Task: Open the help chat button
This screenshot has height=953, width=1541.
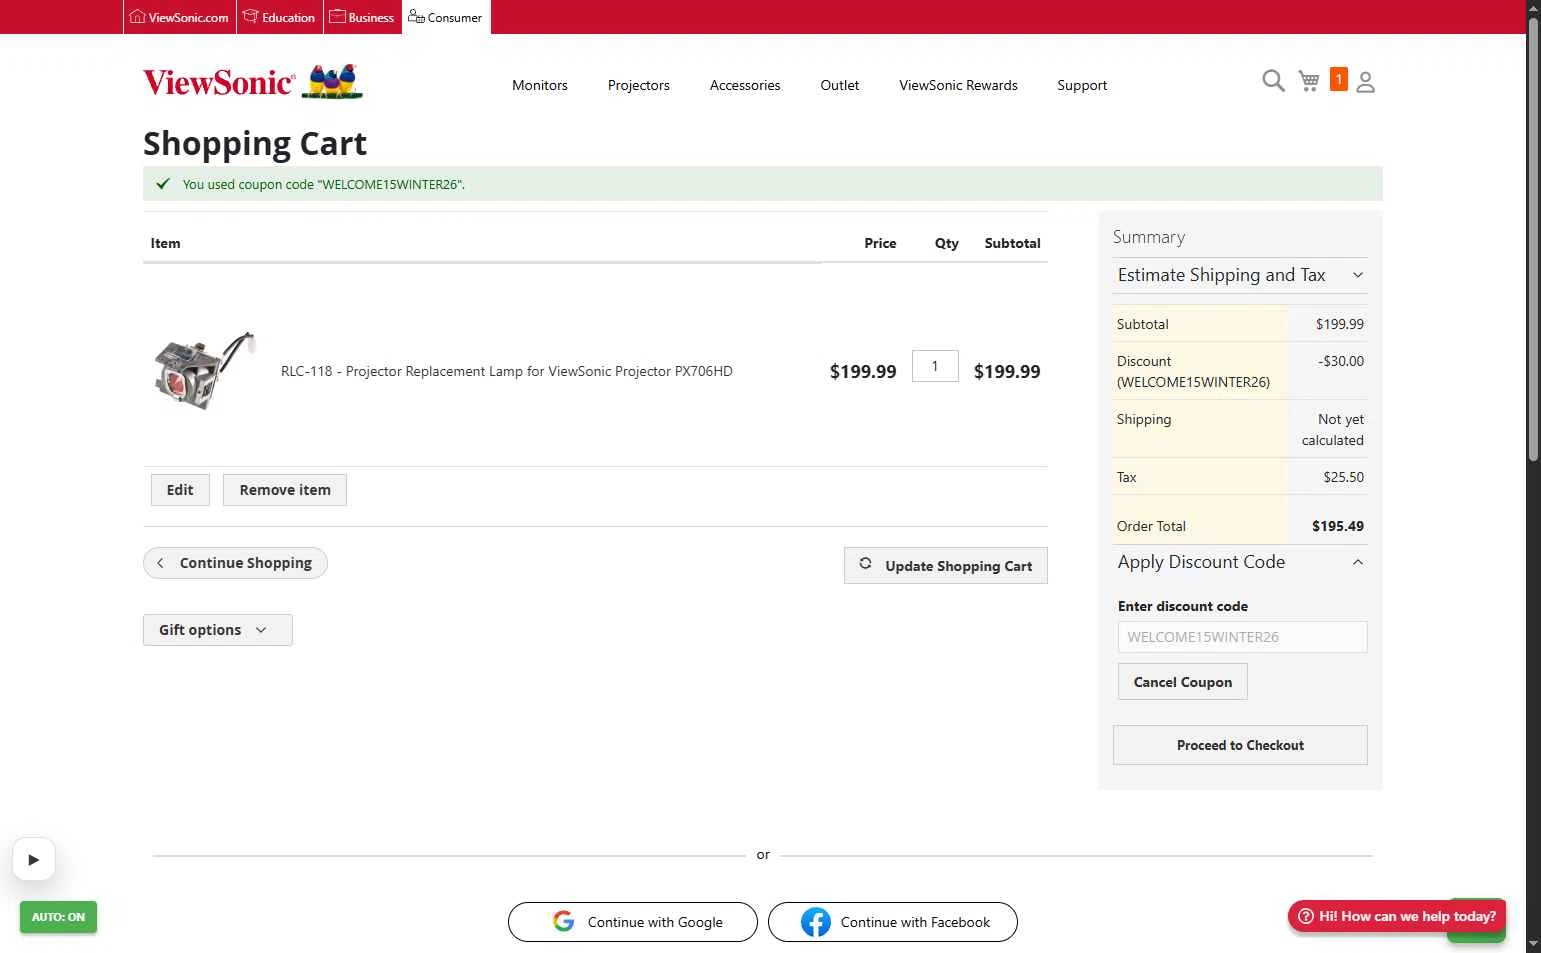Action: [x=1397, y=916]
